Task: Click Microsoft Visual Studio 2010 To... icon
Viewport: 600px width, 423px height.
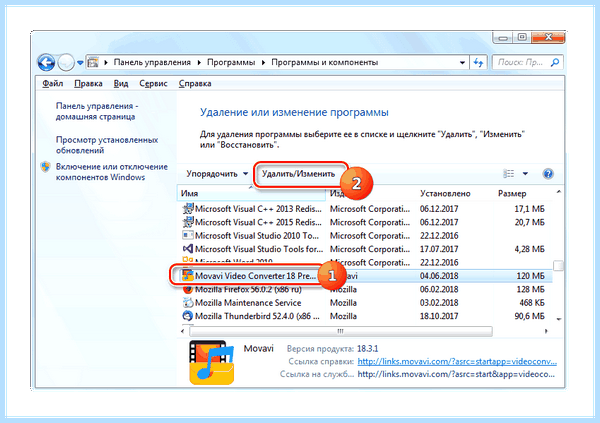Action: click(188, 235)
